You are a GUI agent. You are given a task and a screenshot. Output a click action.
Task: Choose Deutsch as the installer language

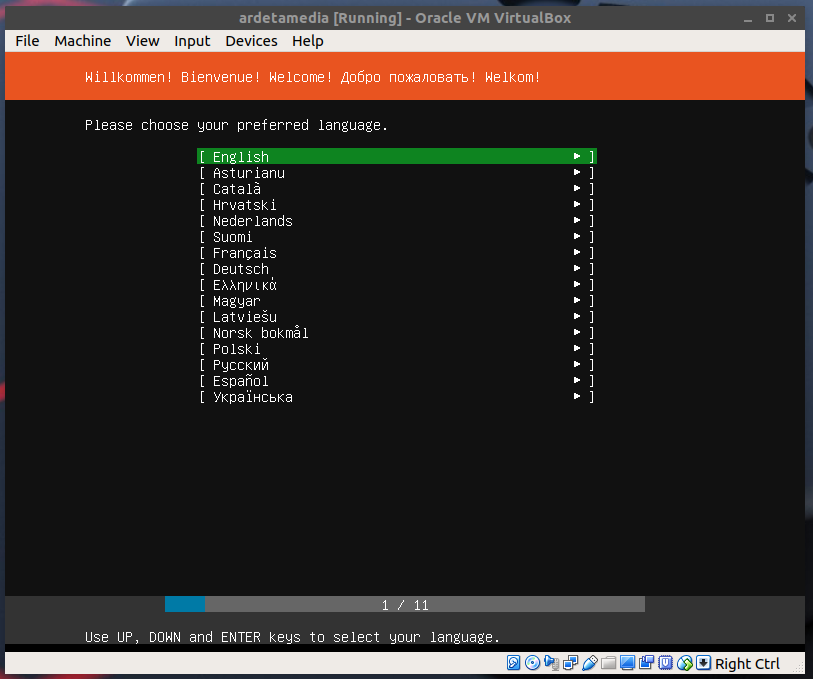(x=241, y=269)
